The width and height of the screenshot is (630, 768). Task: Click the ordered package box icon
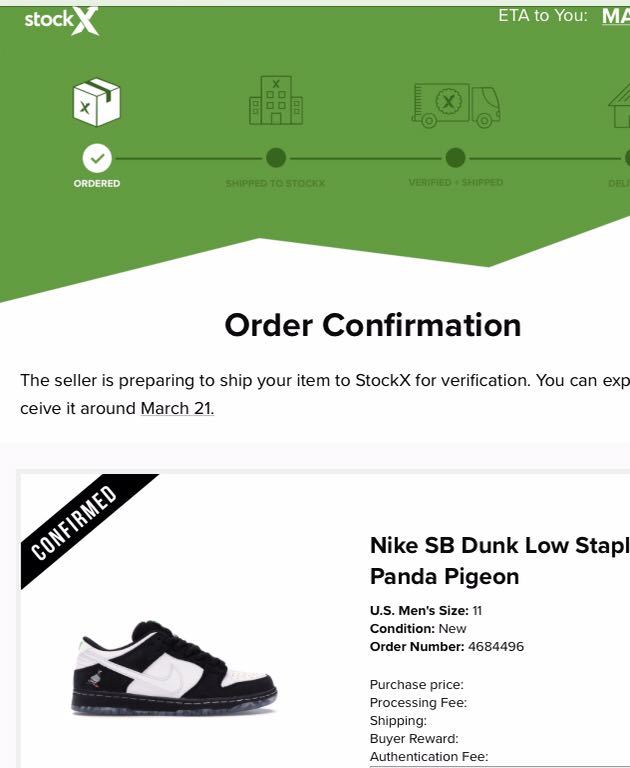[x=97, y=102]
